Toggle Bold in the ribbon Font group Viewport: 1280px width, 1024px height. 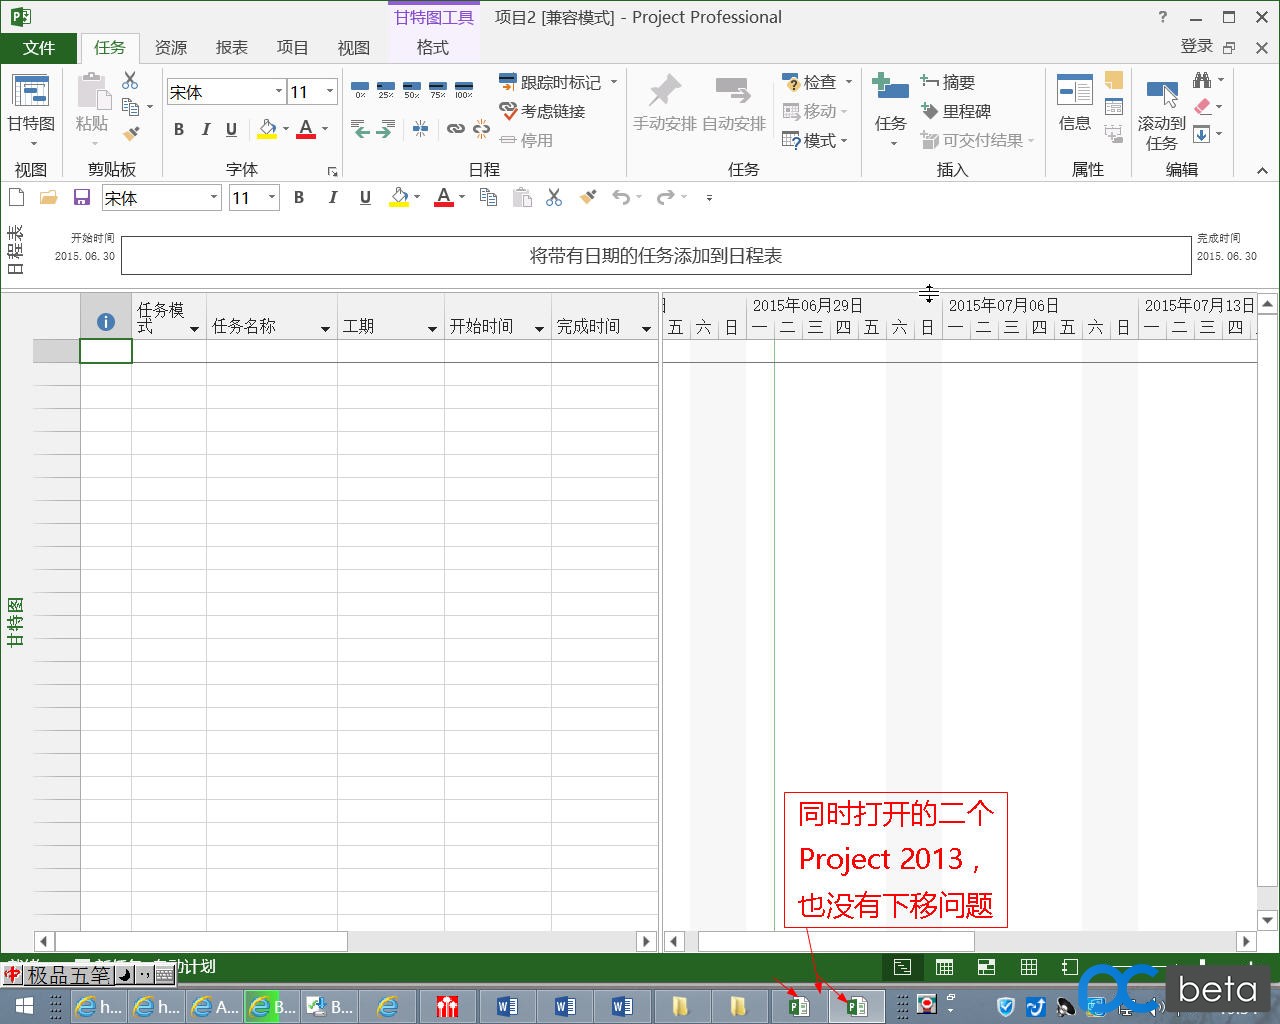[179, 129]
